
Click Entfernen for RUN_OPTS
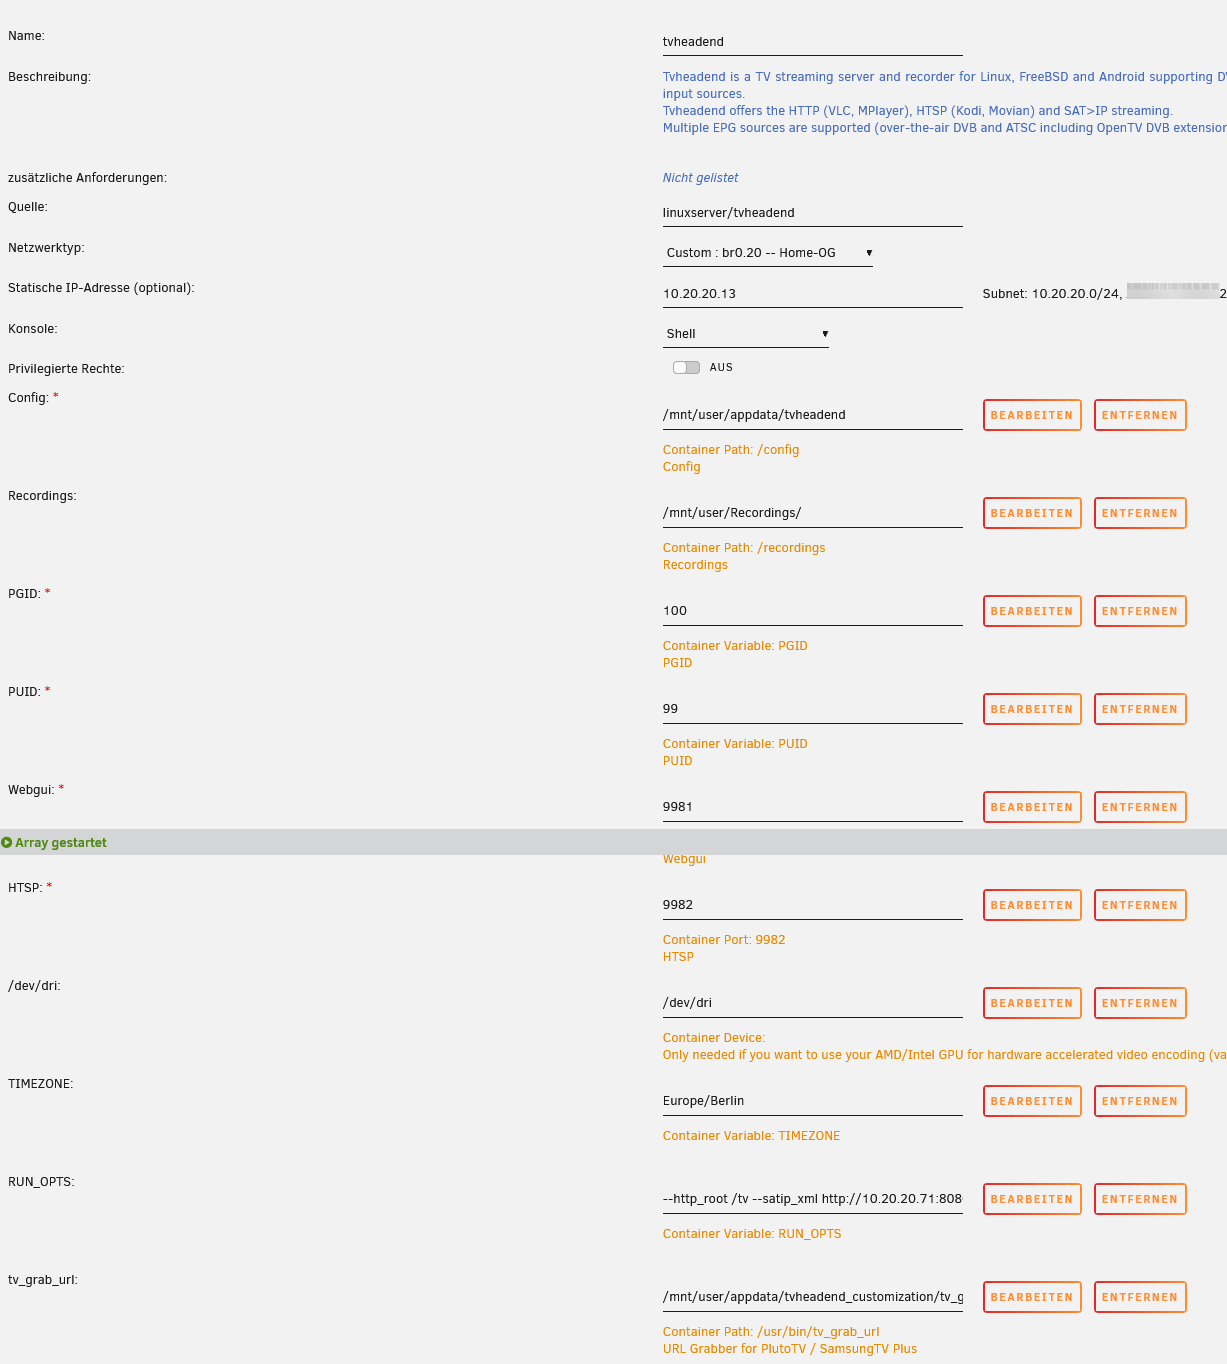point(1140,1199)
